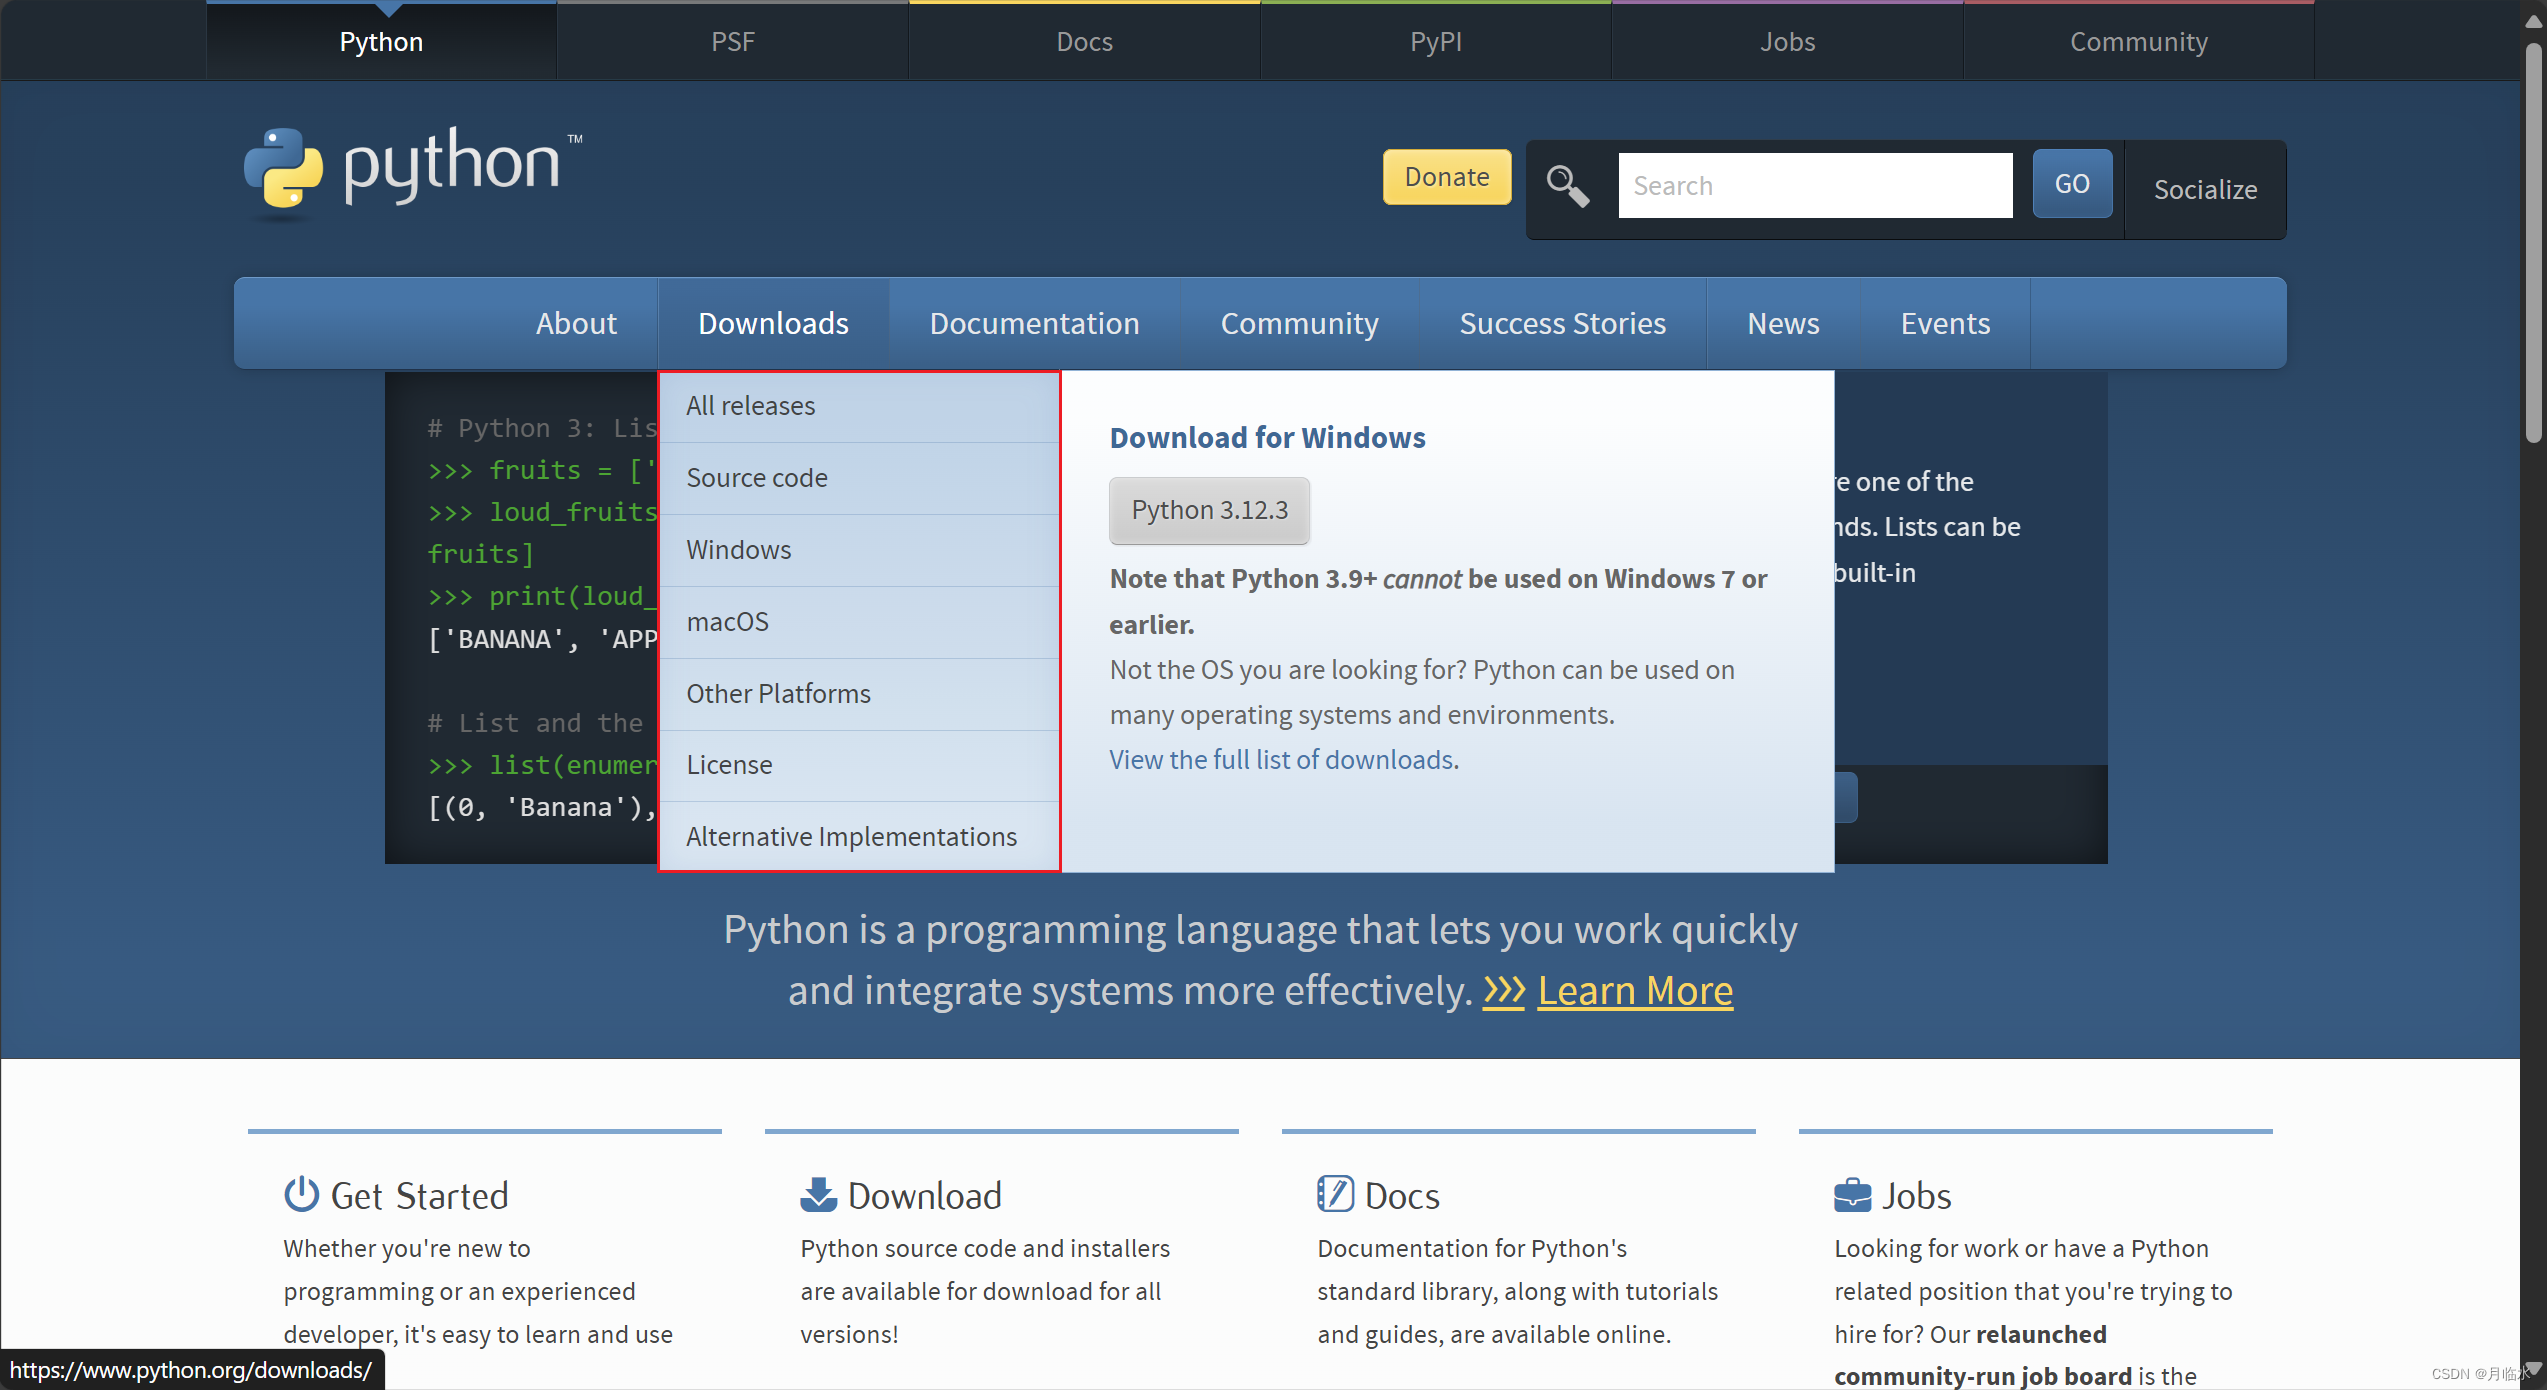Click the magnifying glass search icon
2547x1390 pixels.
[x=1567, y=186]
